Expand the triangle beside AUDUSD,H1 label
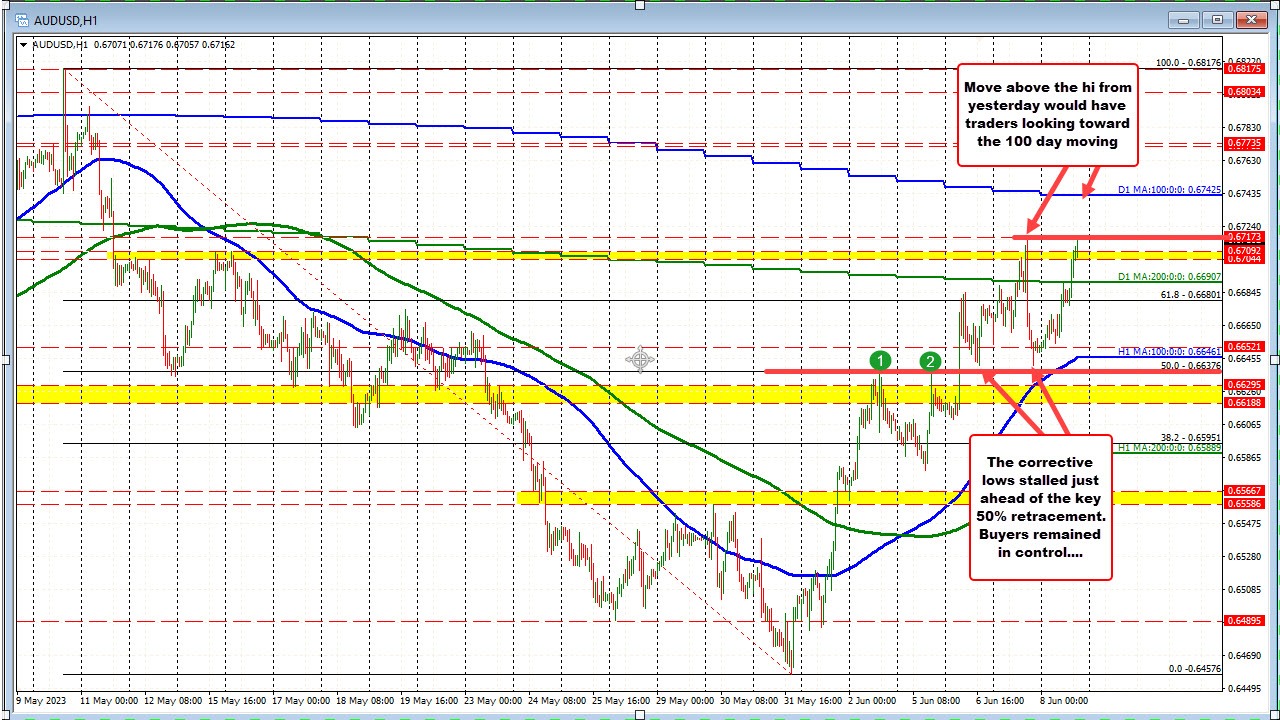The height and width of the screenshot is (720, 1280). [x=24, y=44]
